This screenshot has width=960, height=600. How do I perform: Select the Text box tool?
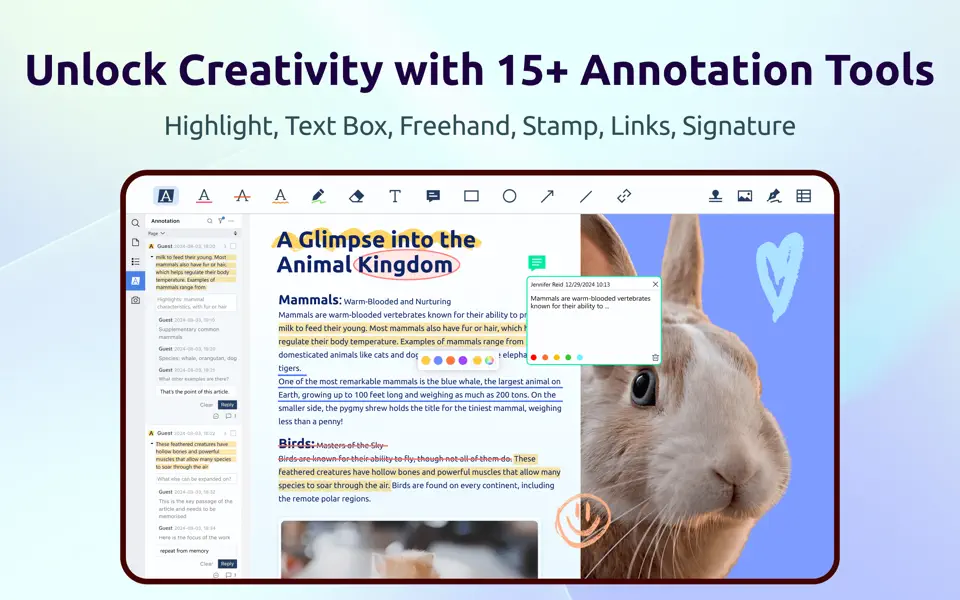[395, 196]
